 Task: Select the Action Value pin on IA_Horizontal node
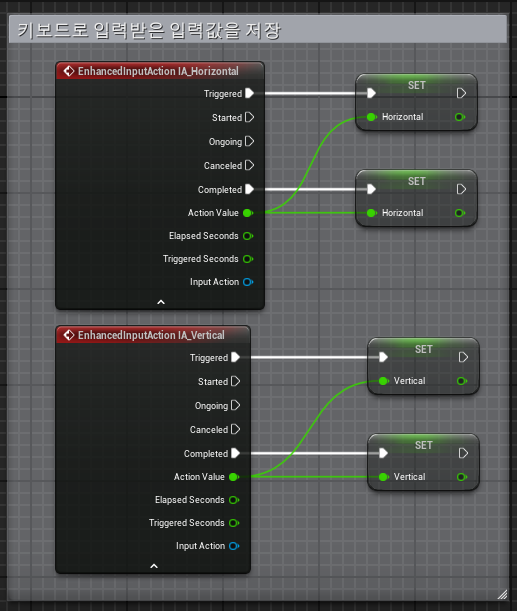click(248, 213)
